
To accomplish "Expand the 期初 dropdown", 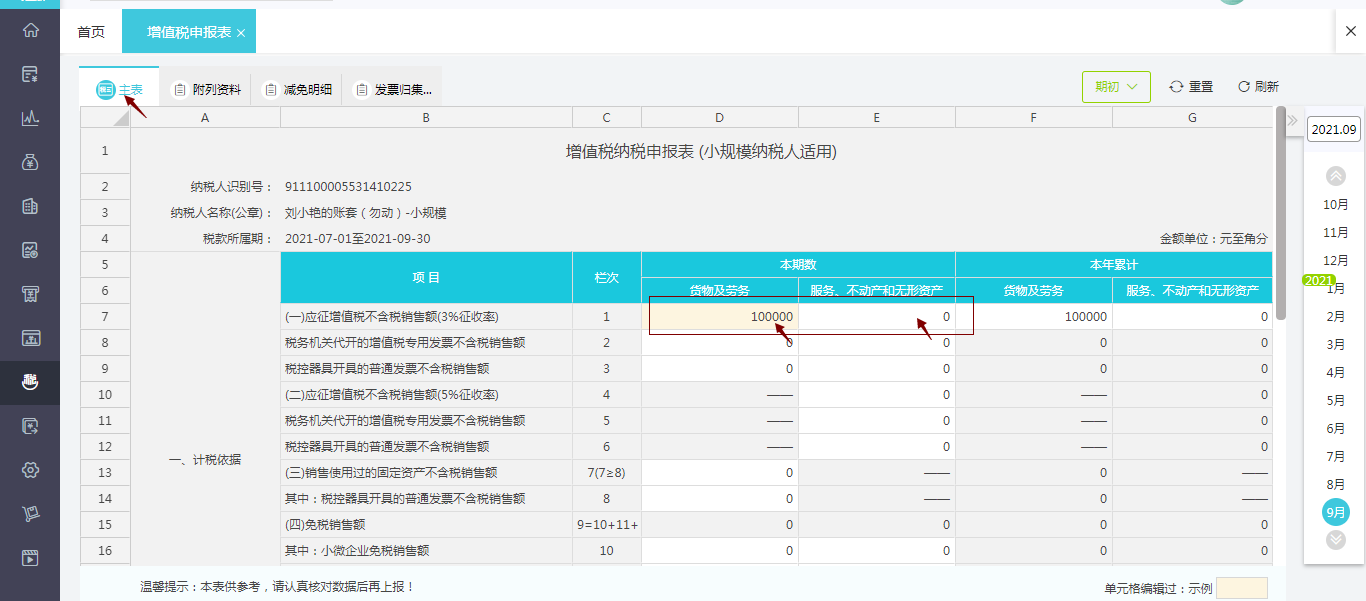I will click(x=1116, y=87).
